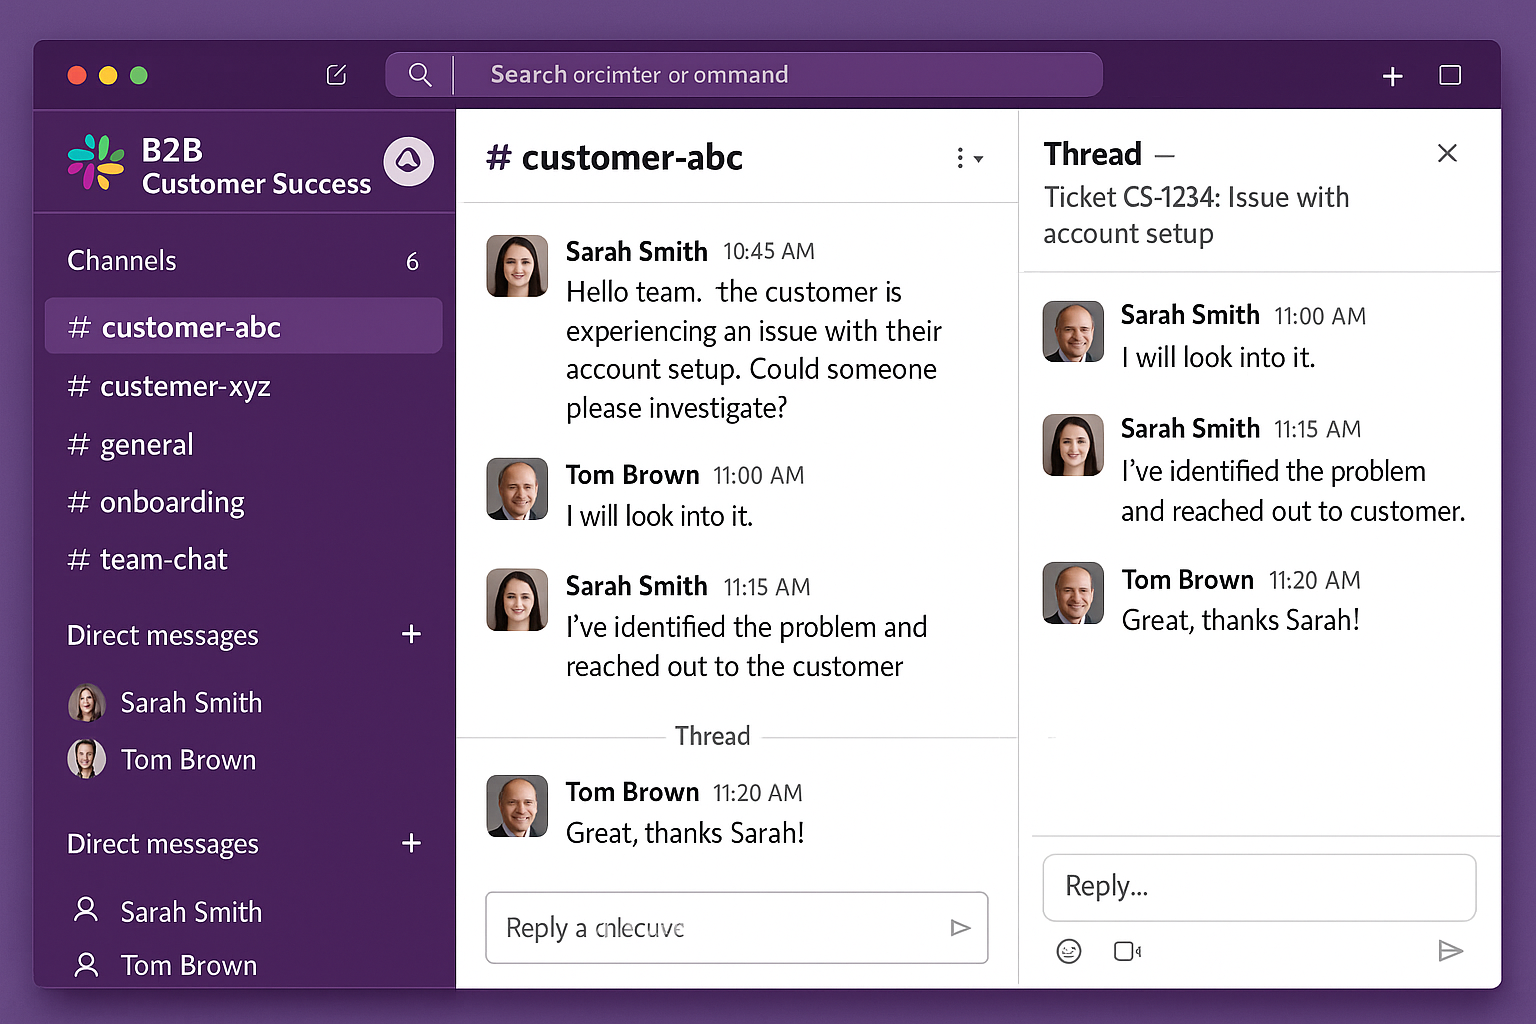Focus the channel reply message box

tap(737, 928)
